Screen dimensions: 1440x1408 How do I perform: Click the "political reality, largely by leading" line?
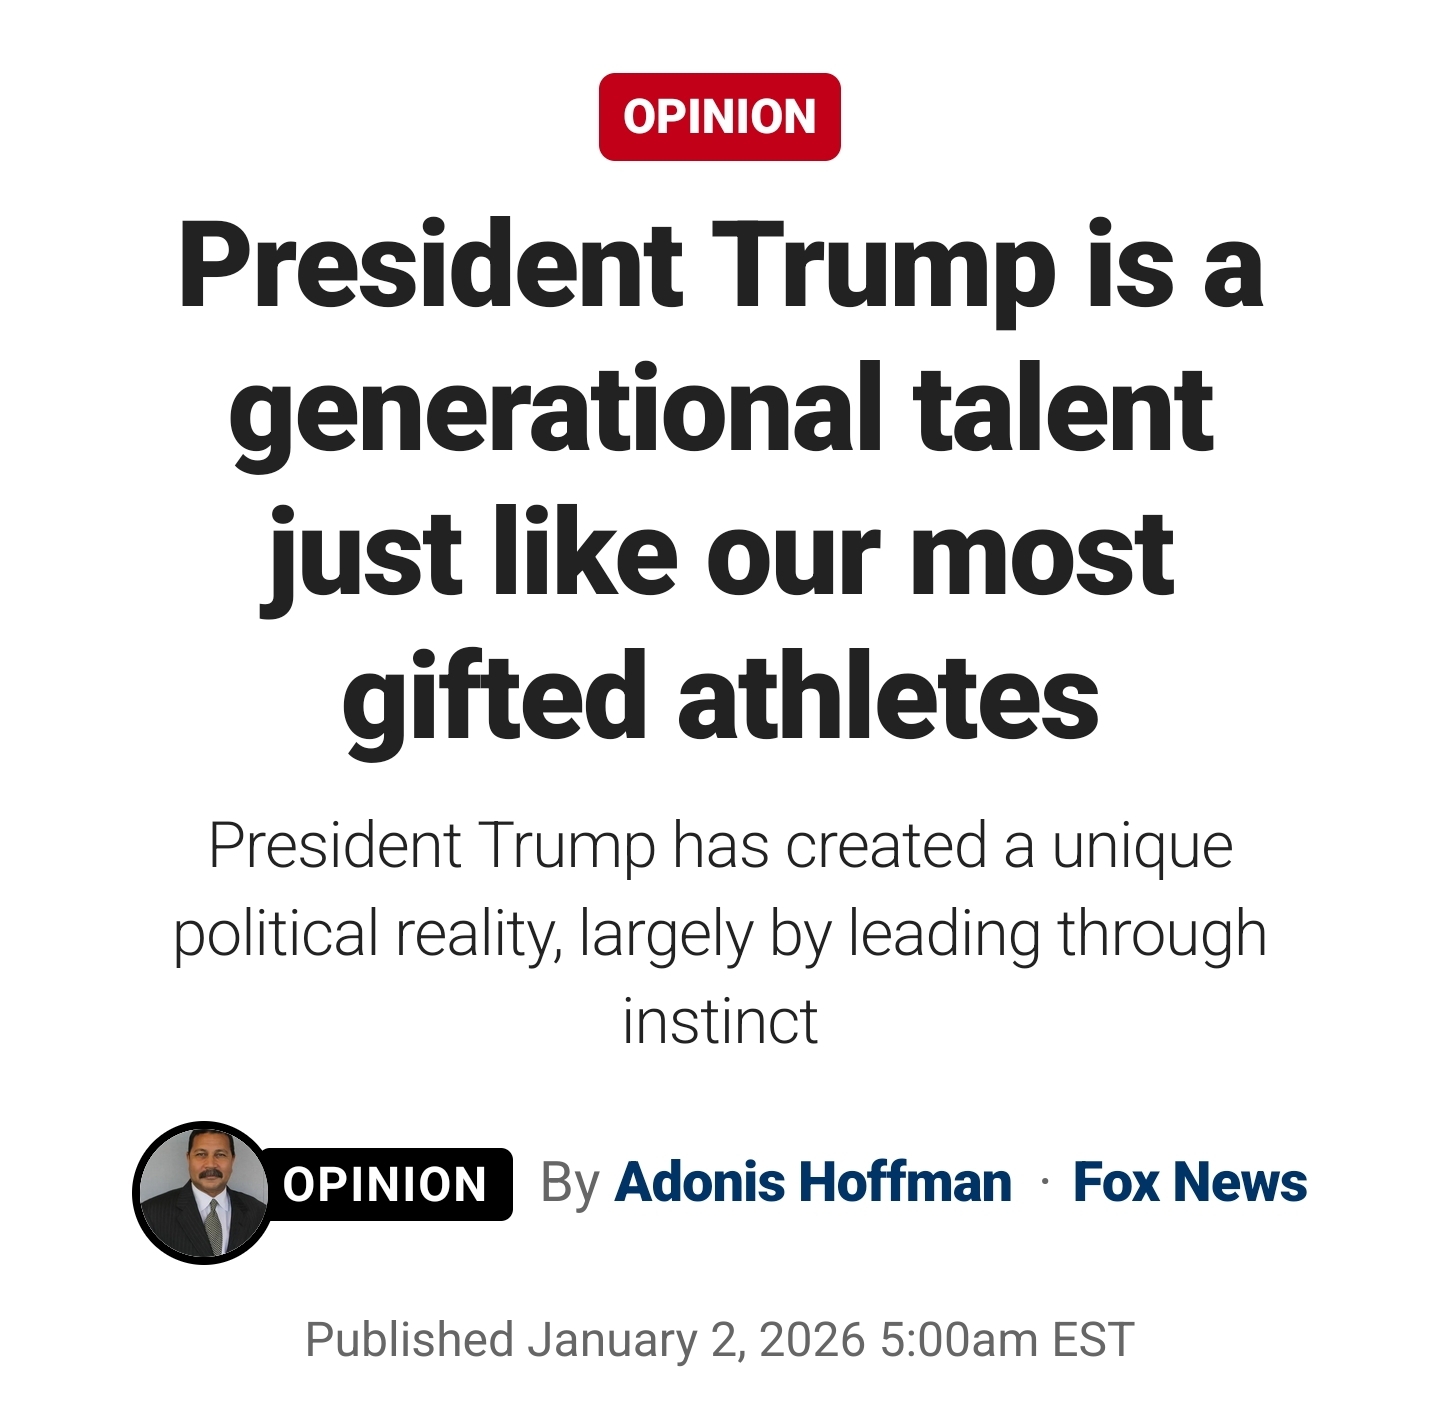720,934
